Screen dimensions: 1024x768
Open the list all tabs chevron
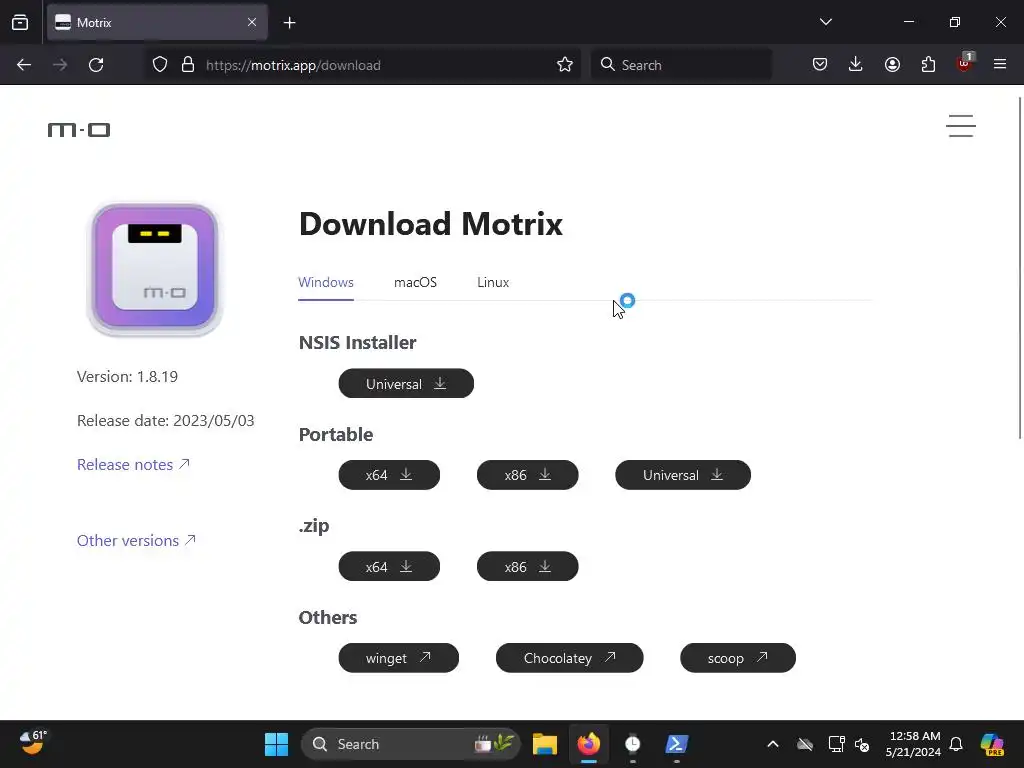pos(825,22)
